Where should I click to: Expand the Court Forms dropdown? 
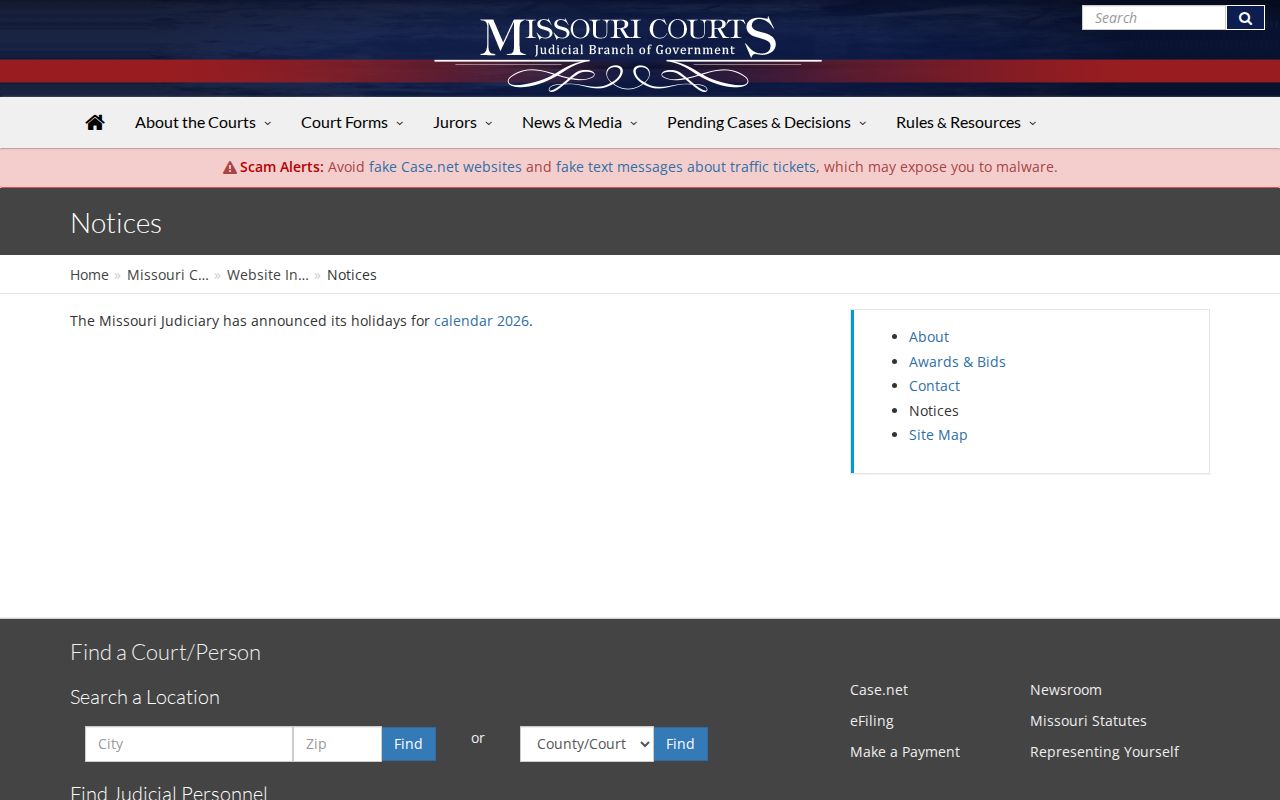coord(352,122)
